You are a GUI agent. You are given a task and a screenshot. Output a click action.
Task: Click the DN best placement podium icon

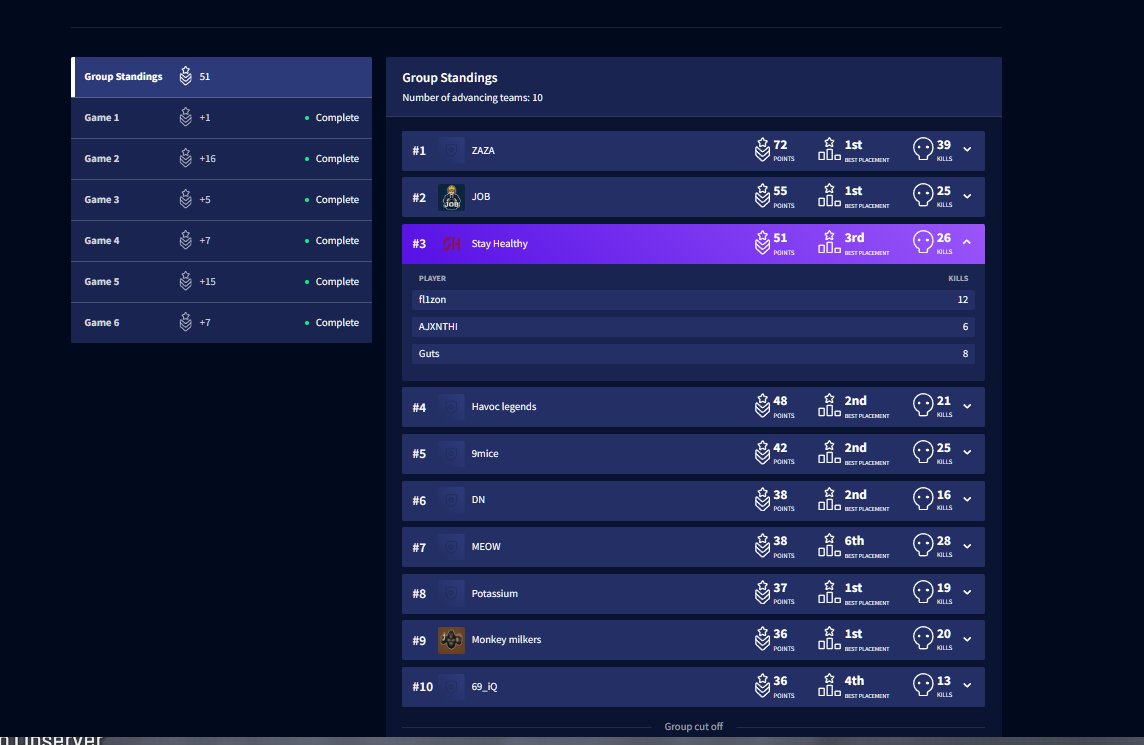829,498
